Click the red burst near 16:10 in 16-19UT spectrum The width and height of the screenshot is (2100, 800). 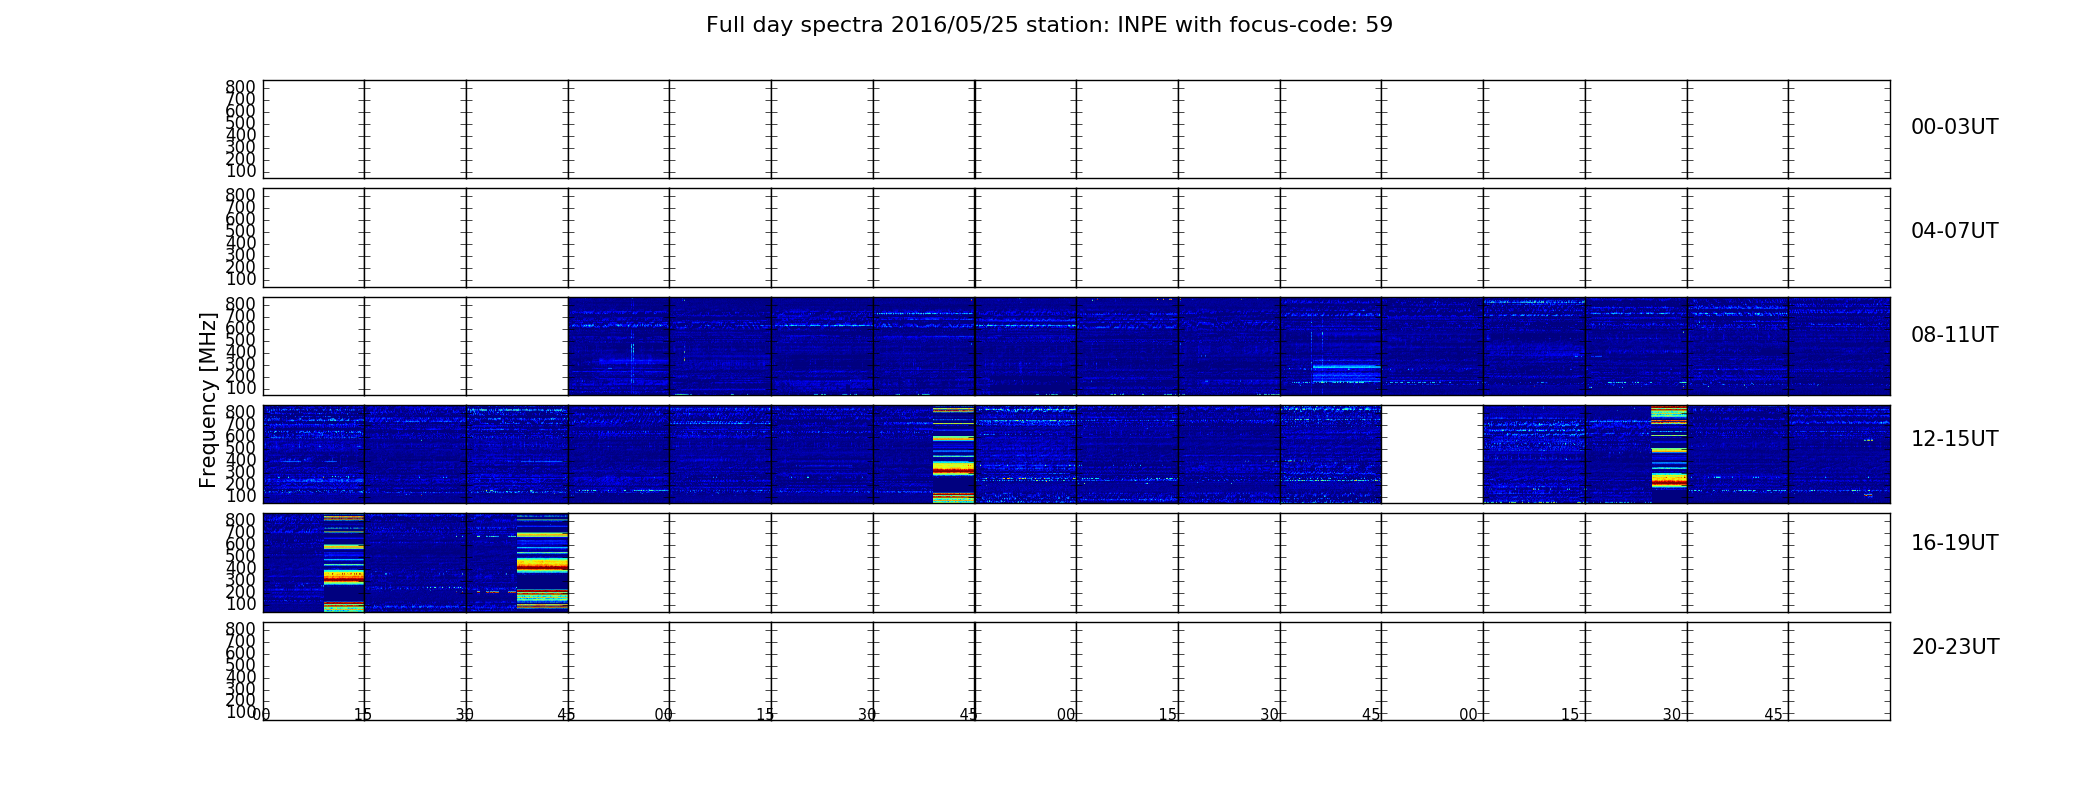tap(344, 563)
